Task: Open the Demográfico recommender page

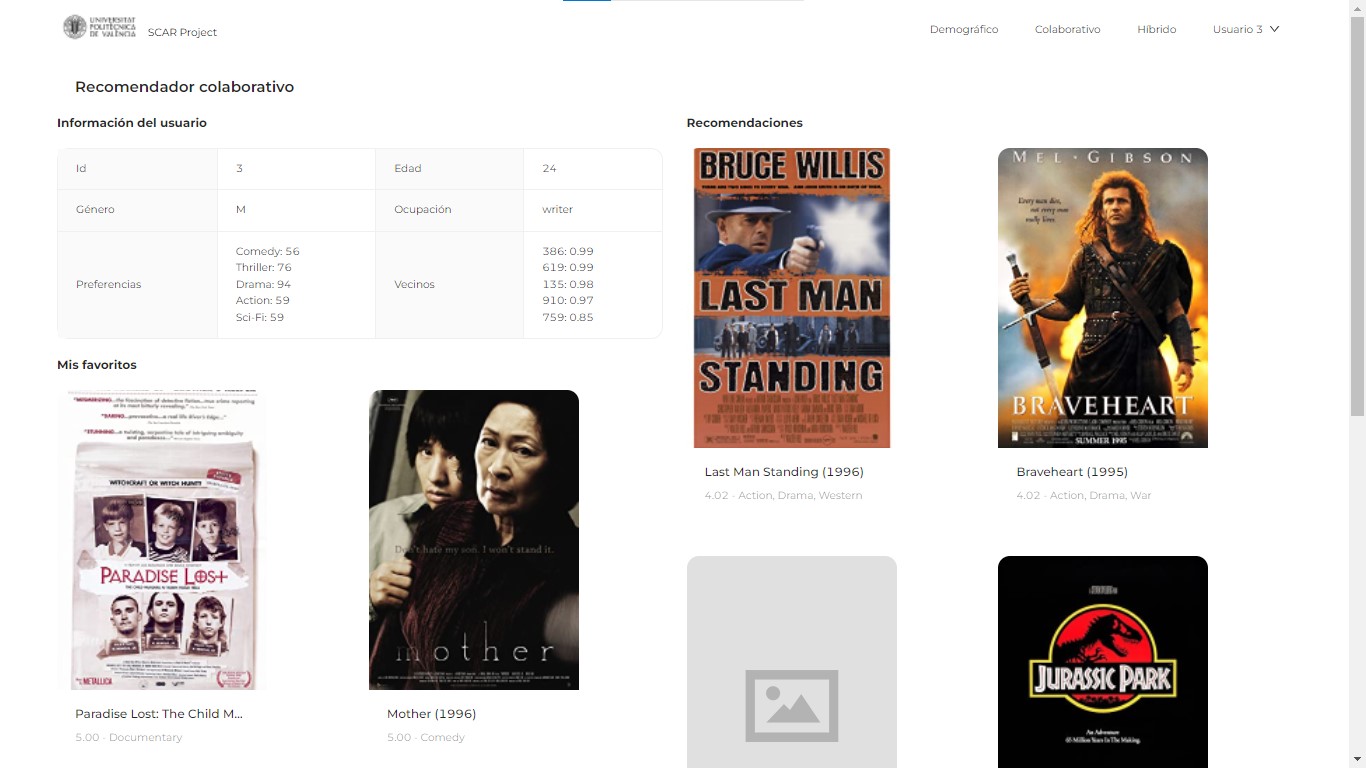Action: (x=964, y=29)
